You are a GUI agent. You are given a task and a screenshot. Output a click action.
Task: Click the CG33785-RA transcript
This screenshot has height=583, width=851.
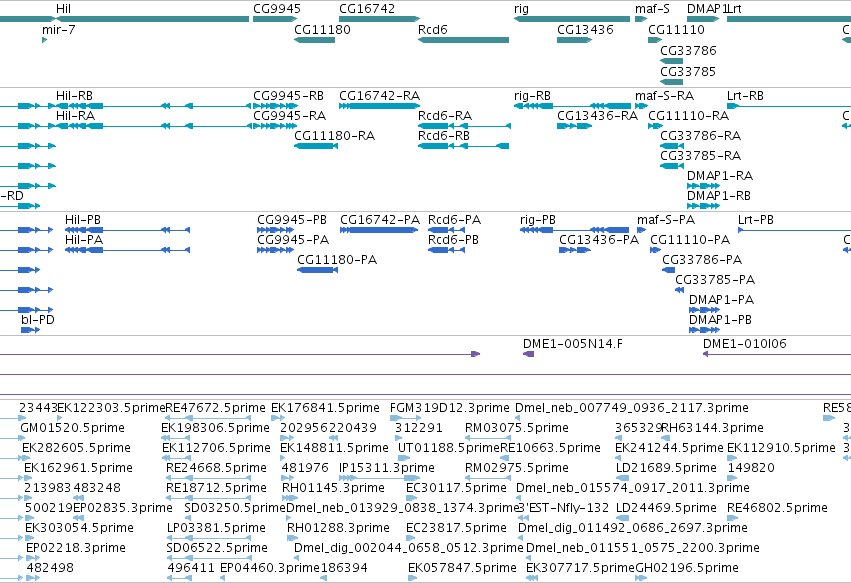click(671, 166)
